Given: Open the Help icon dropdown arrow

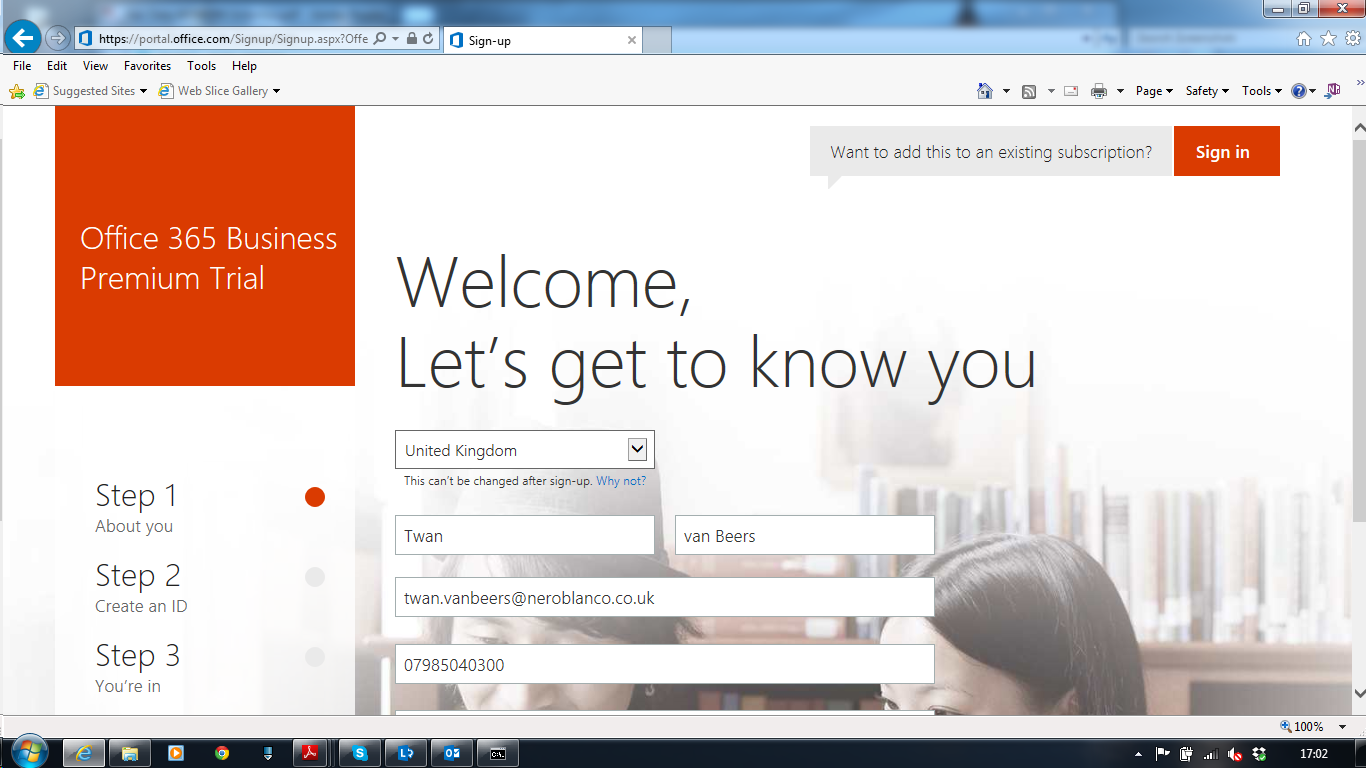Looking at the screenshot, I should tap(1312, 91).
